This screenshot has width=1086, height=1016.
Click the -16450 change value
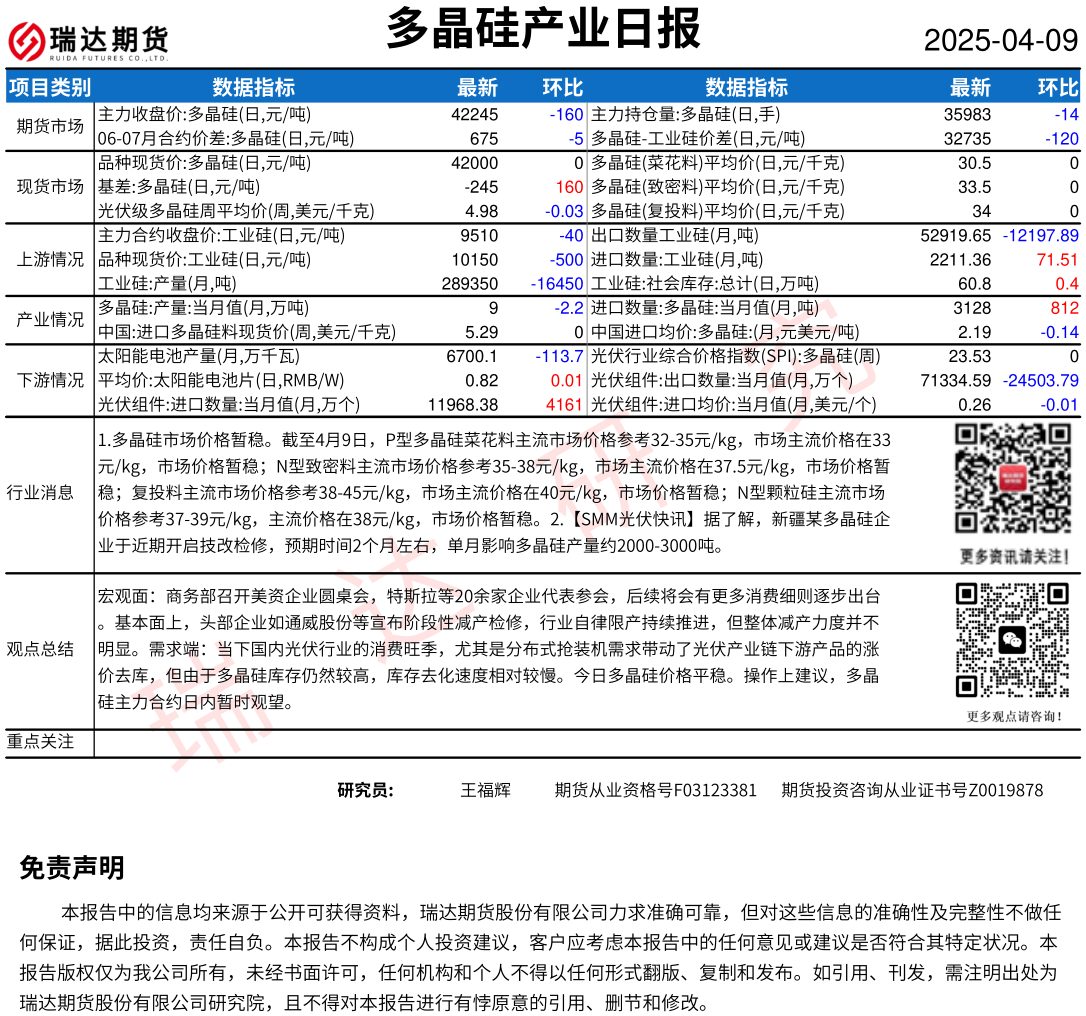(557, 284)
